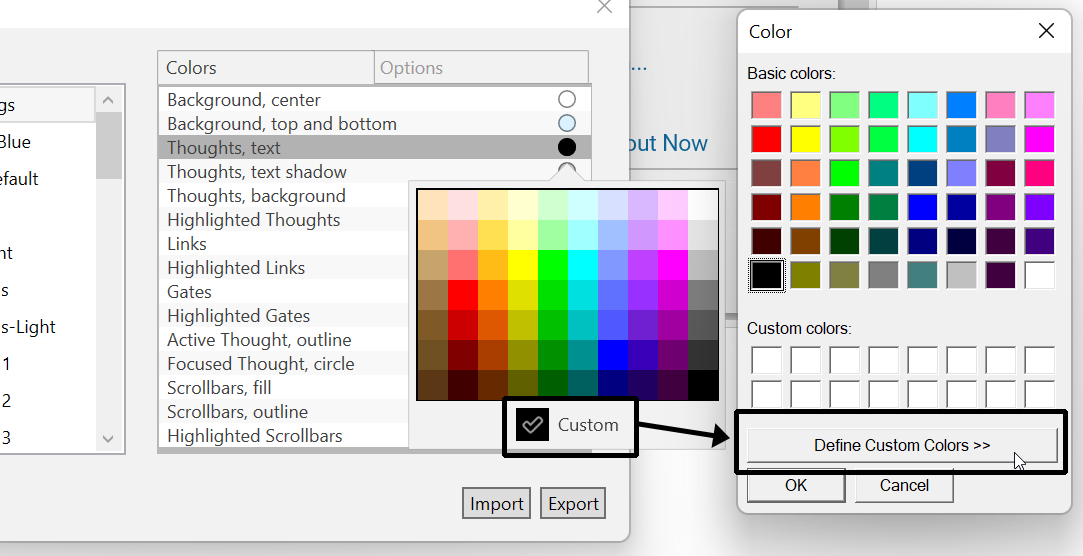The width and height of the screenshot is (1083, 556).
Task: Click black circle beside Thoughts, text
Action: 567,147
